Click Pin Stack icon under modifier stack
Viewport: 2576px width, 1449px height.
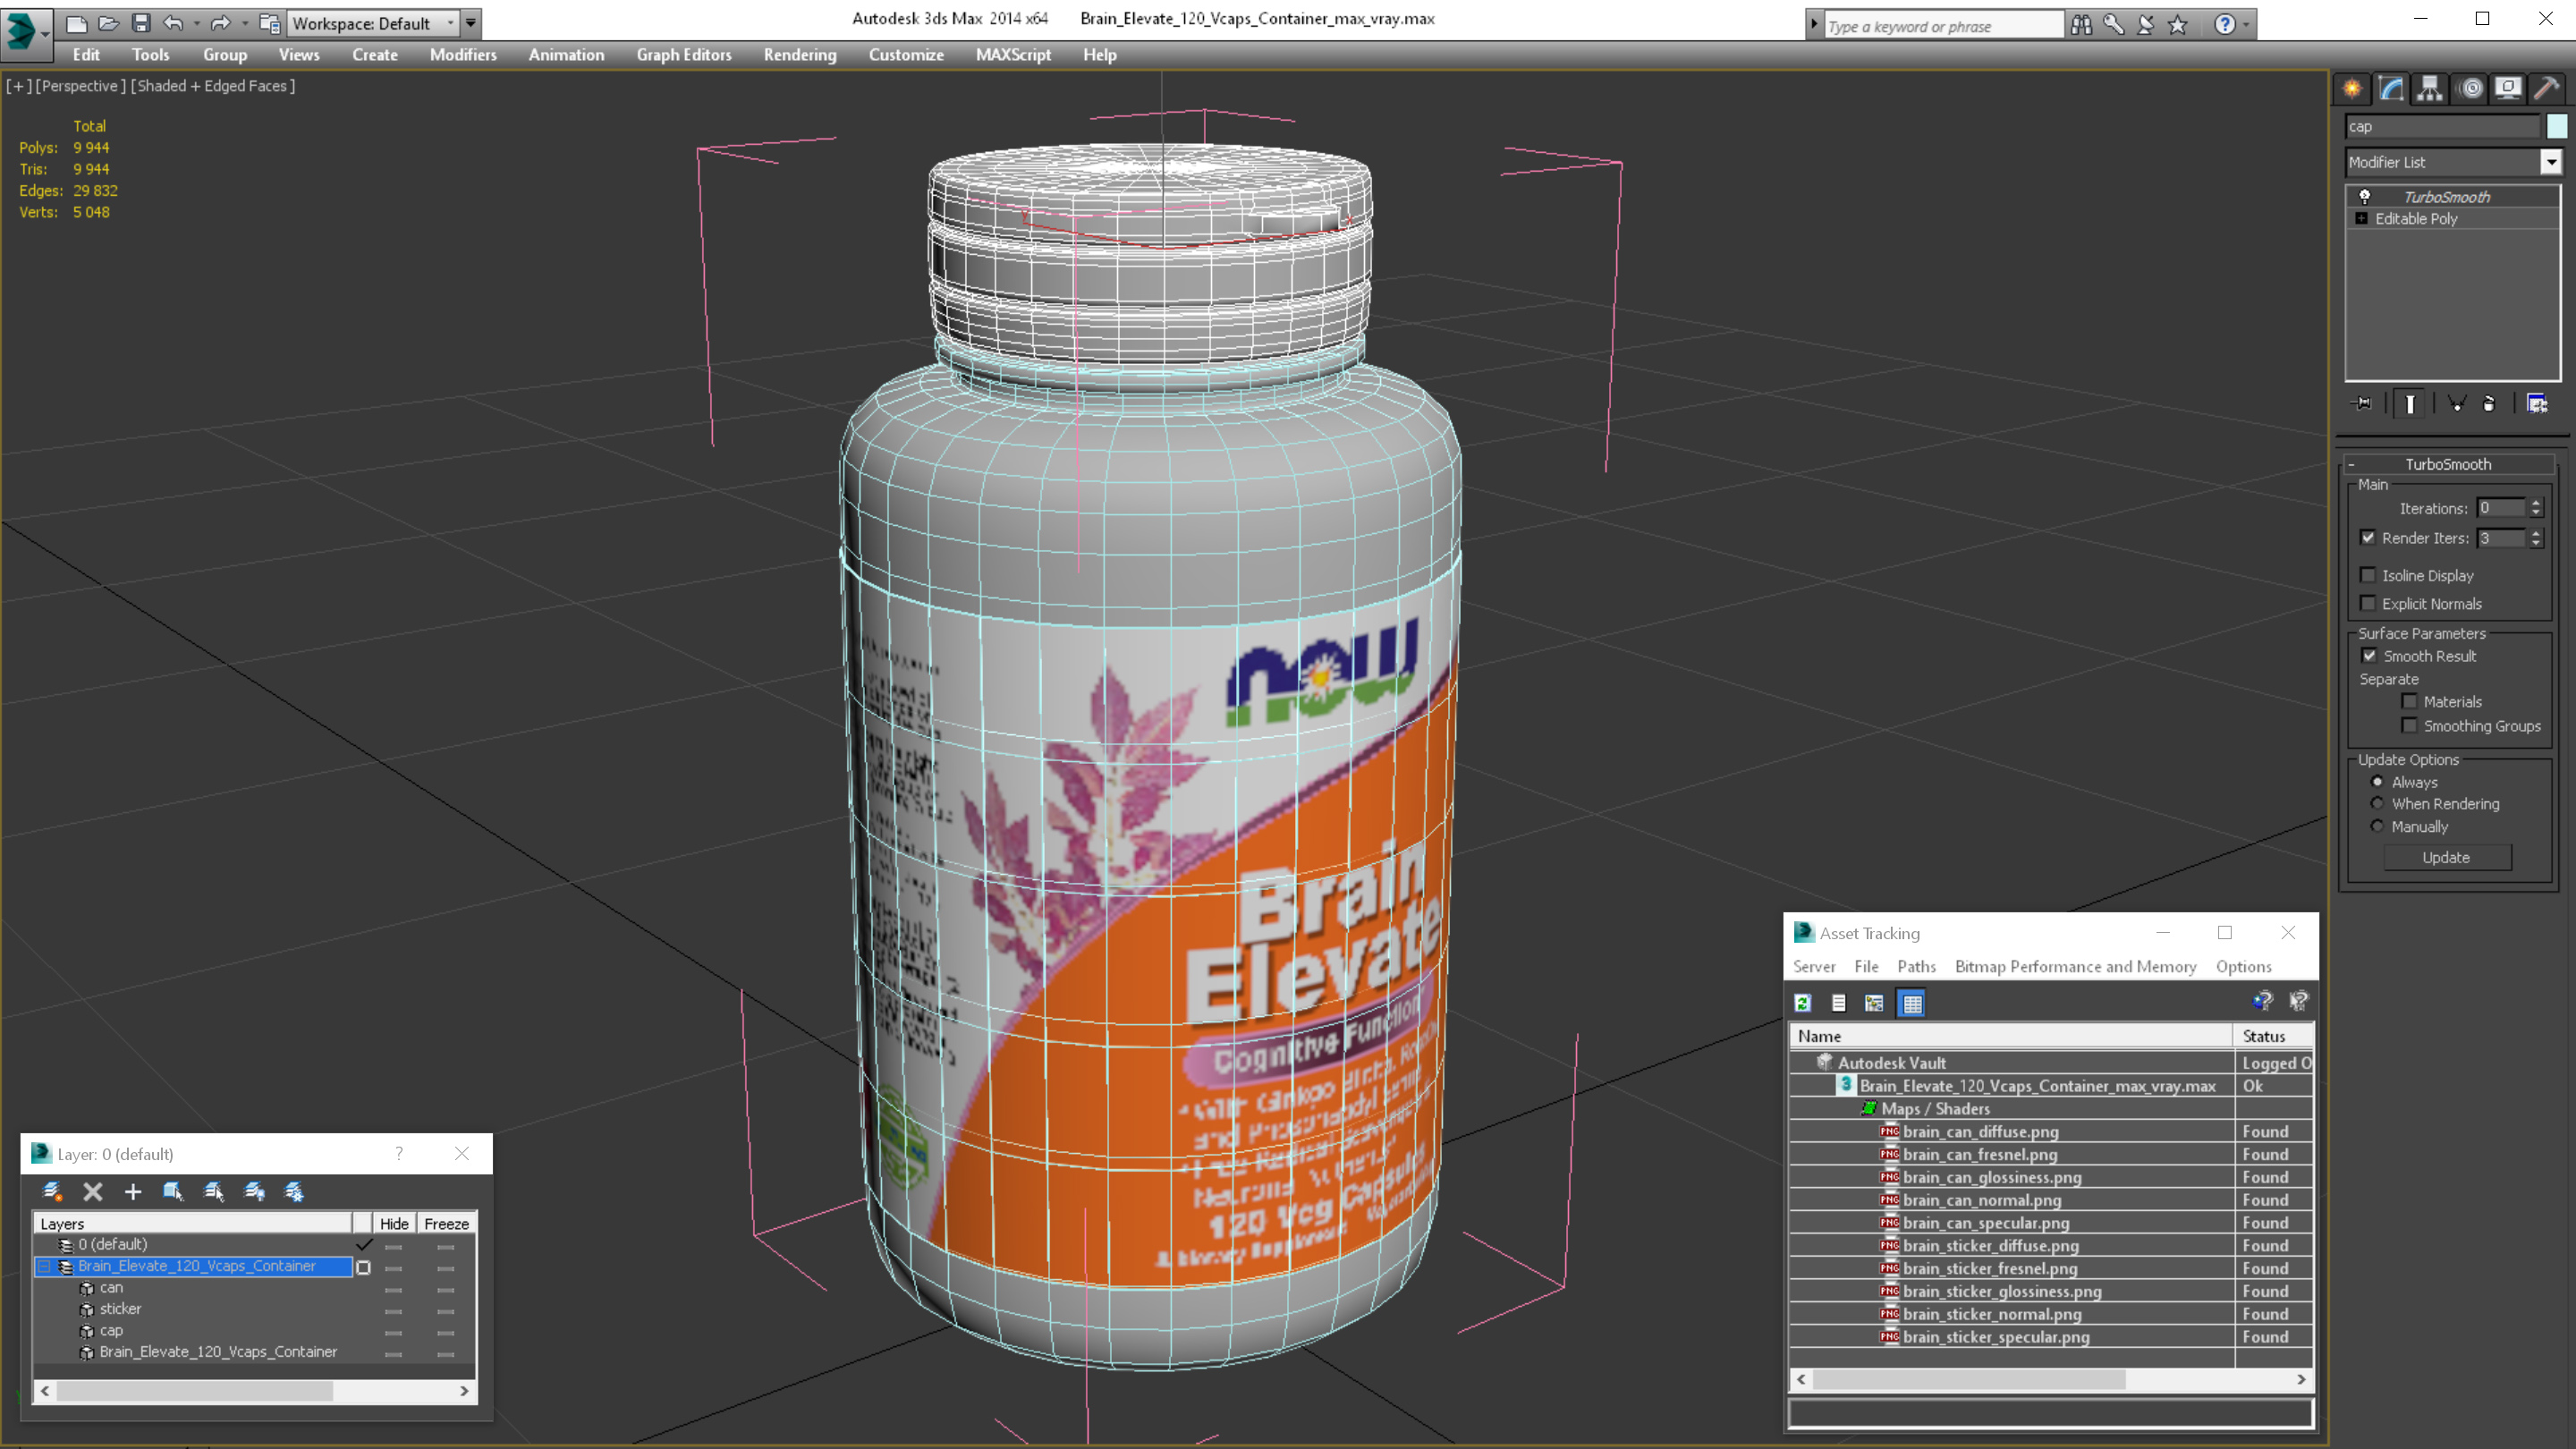coord(2363,404)
